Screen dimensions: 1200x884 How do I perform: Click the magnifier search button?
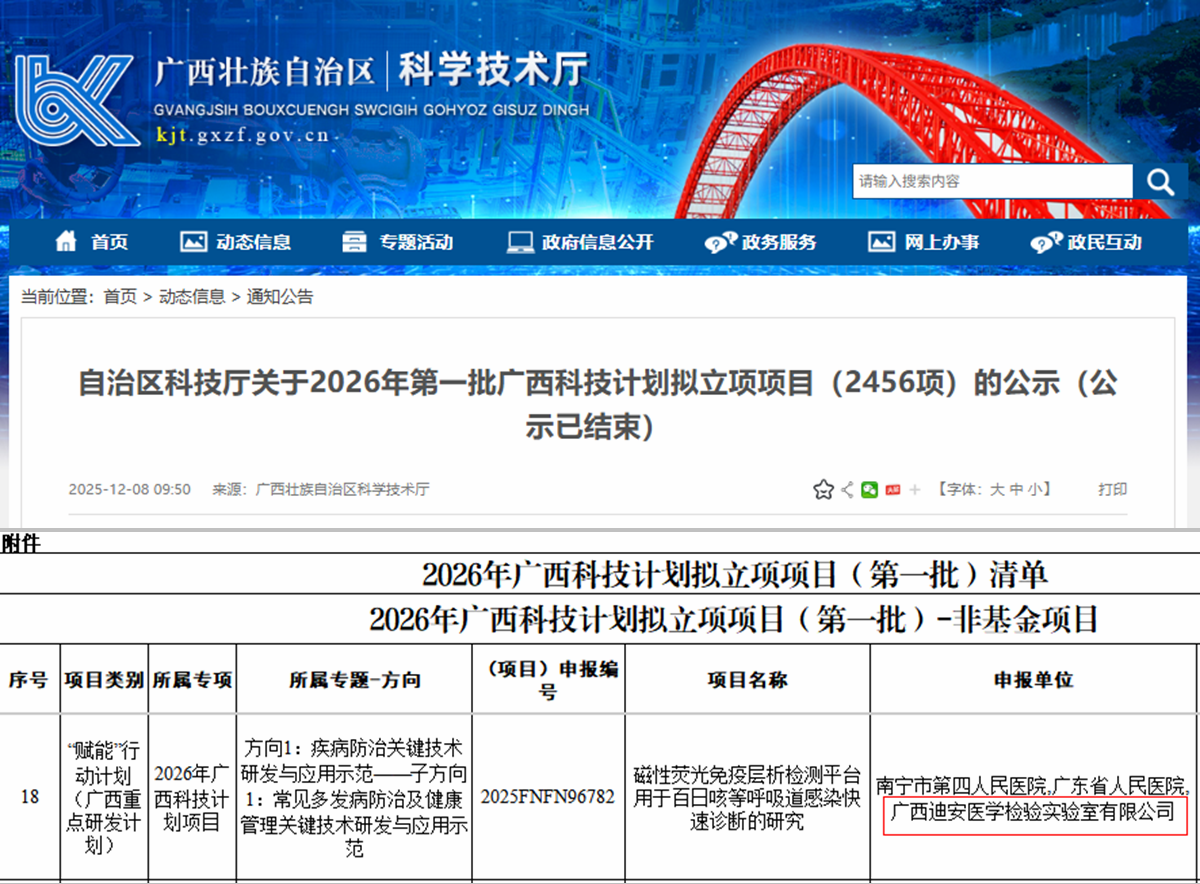[x=1161, y=182]
